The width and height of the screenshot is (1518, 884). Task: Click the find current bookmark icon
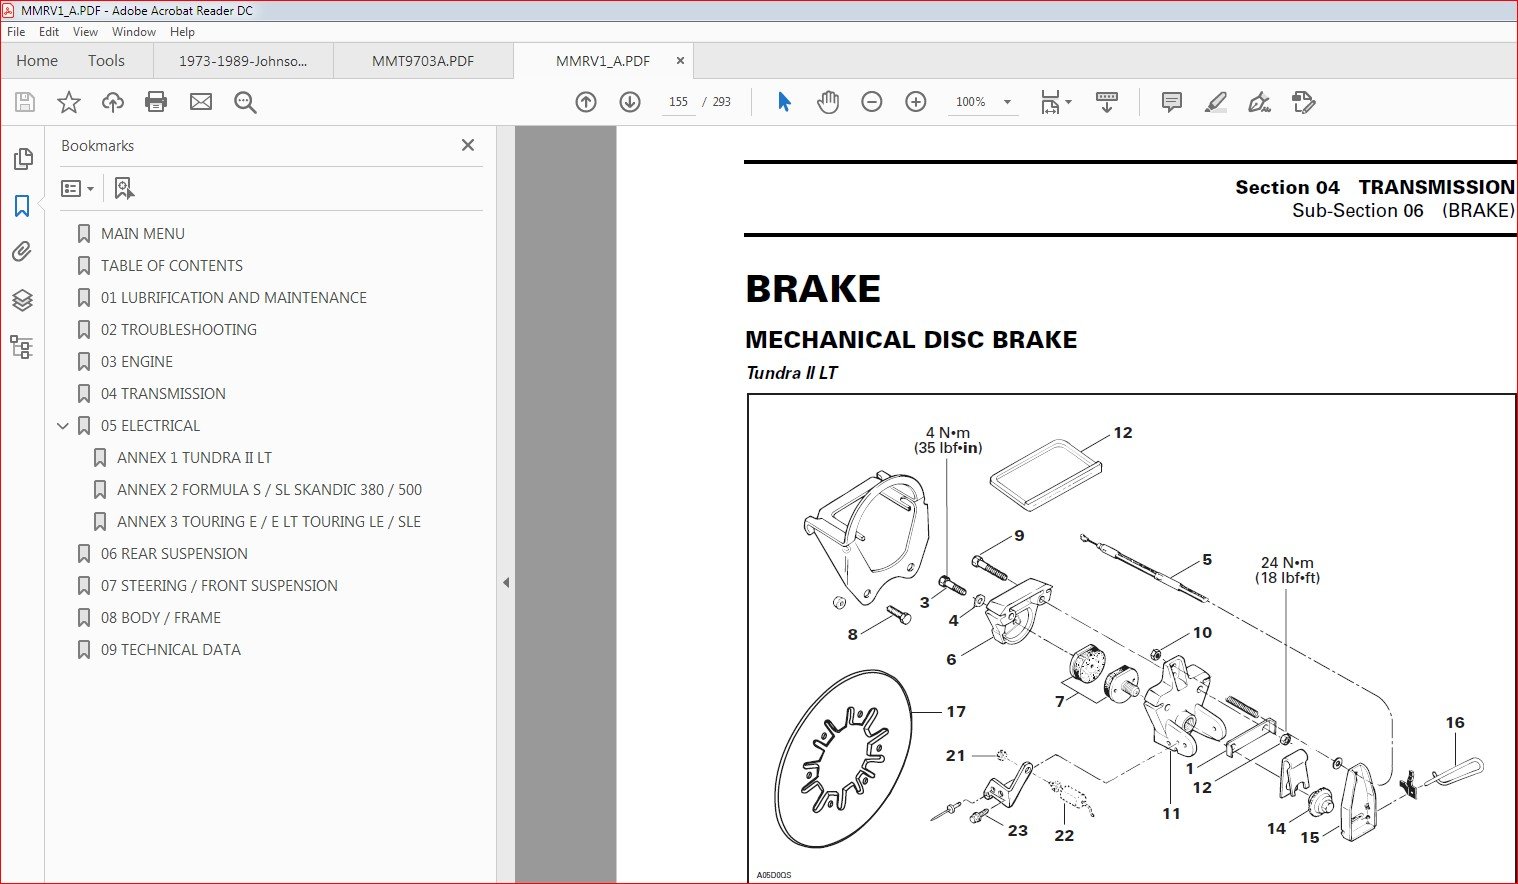pyautogui.click(x=124, y=188)
